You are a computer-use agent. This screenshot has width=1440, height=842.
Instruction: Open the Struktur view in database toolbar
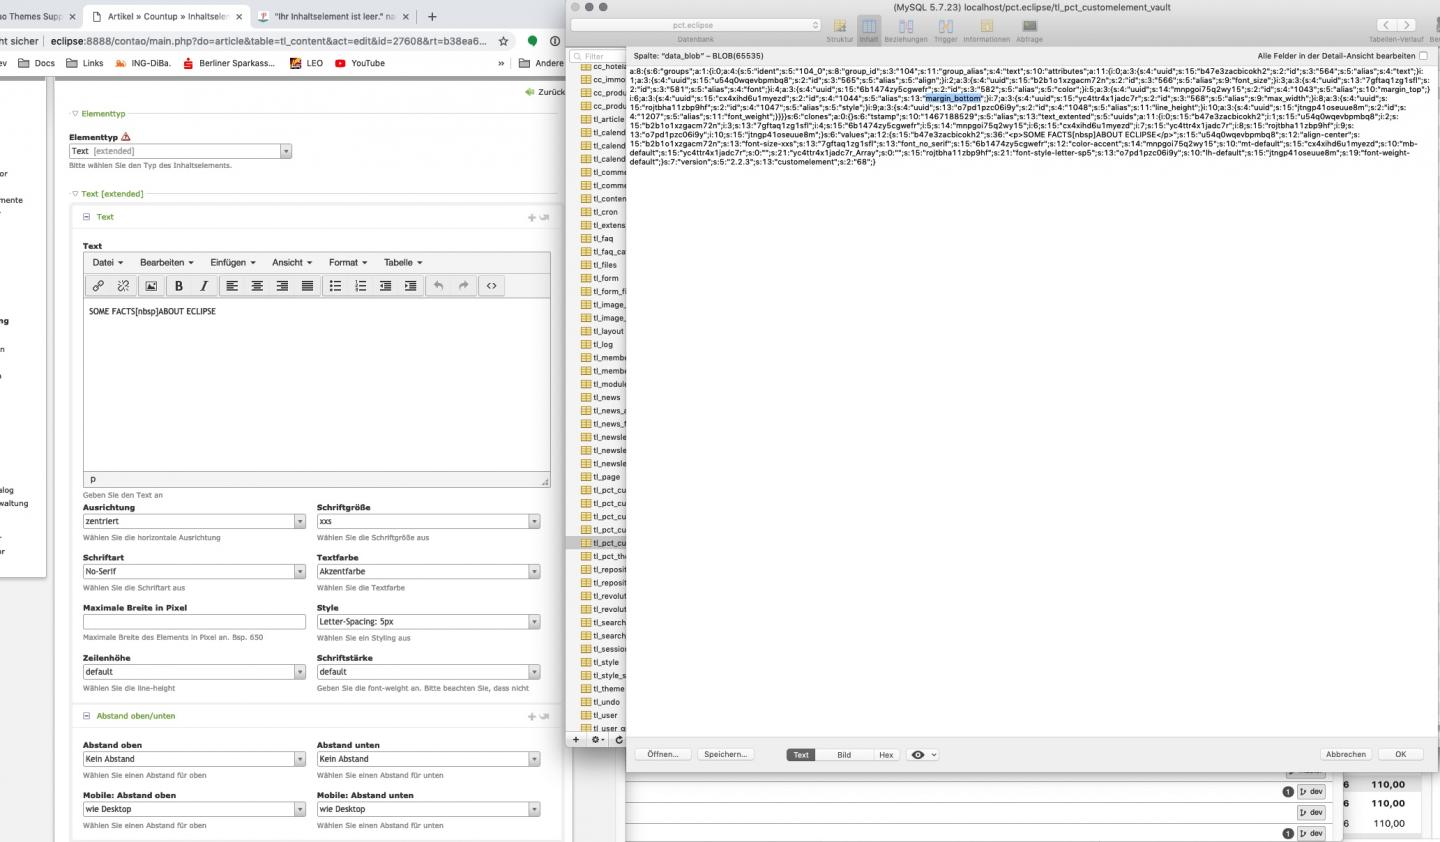point(840,29)
